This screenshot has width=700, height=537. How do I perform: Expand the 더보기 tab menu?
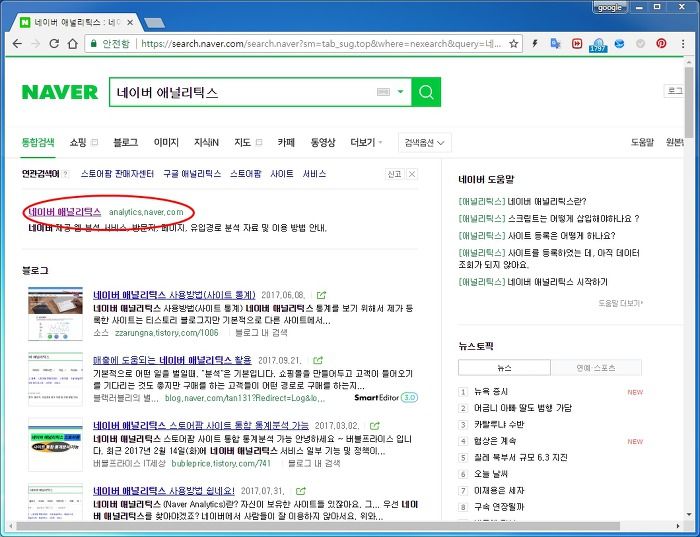pyautogui.click(x=367, y=142)
